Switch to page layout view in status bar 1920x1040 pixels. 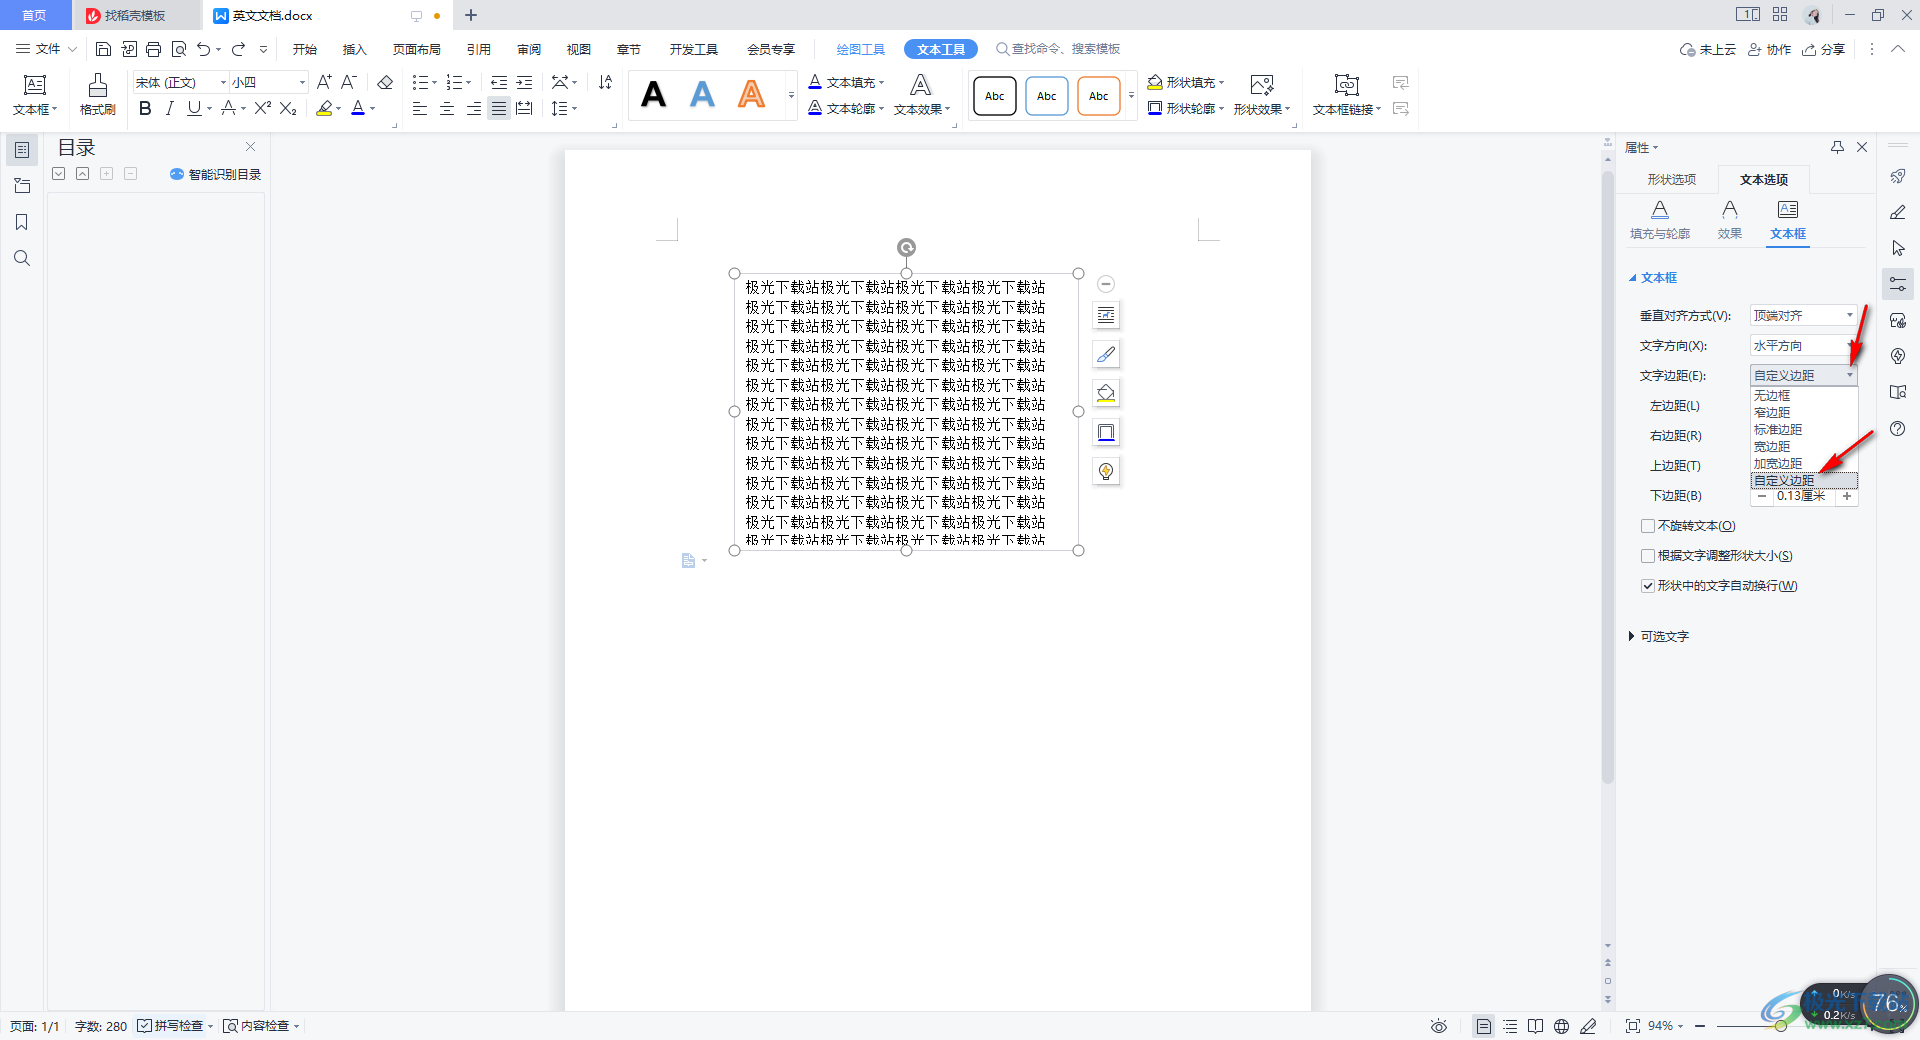tap(1484, 1026)
